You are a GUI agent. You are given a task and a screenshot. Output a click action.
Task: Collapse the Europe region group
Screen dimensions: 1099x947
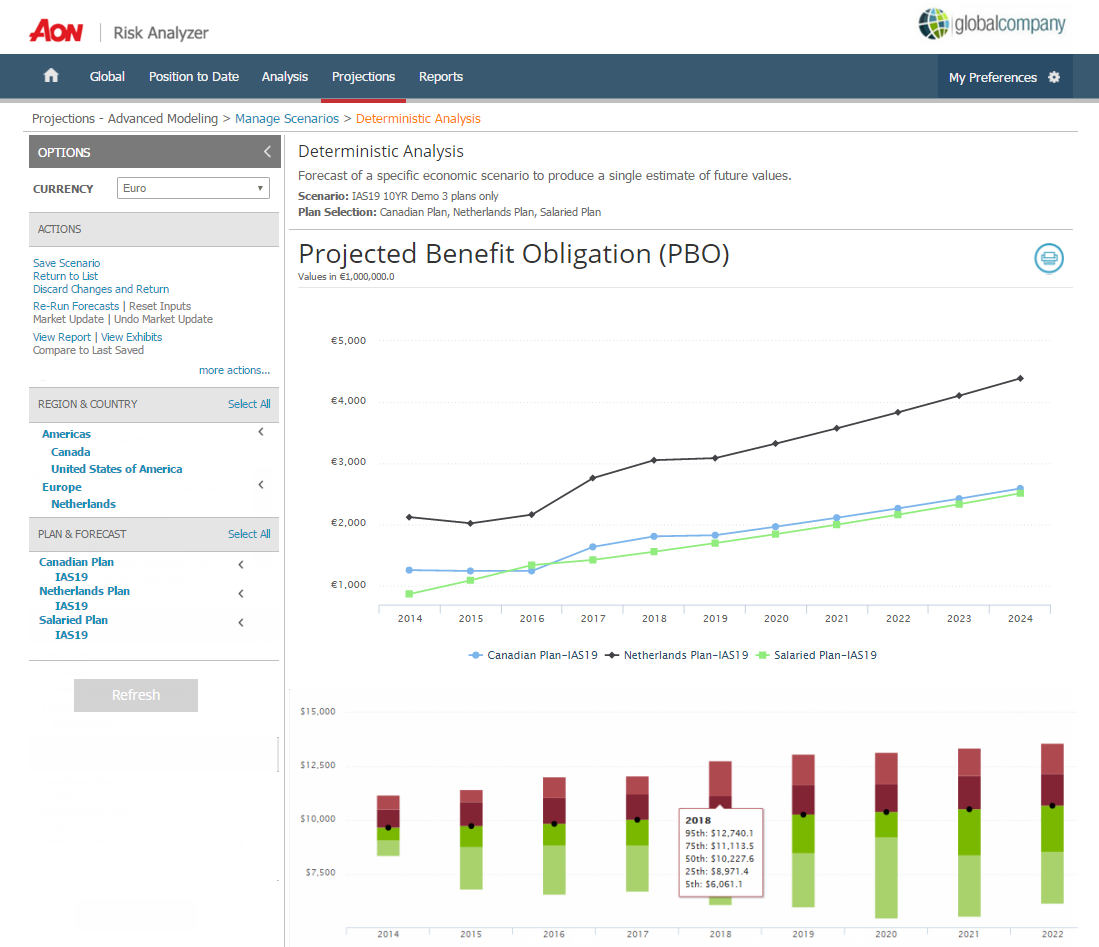[x=261, y=485]
